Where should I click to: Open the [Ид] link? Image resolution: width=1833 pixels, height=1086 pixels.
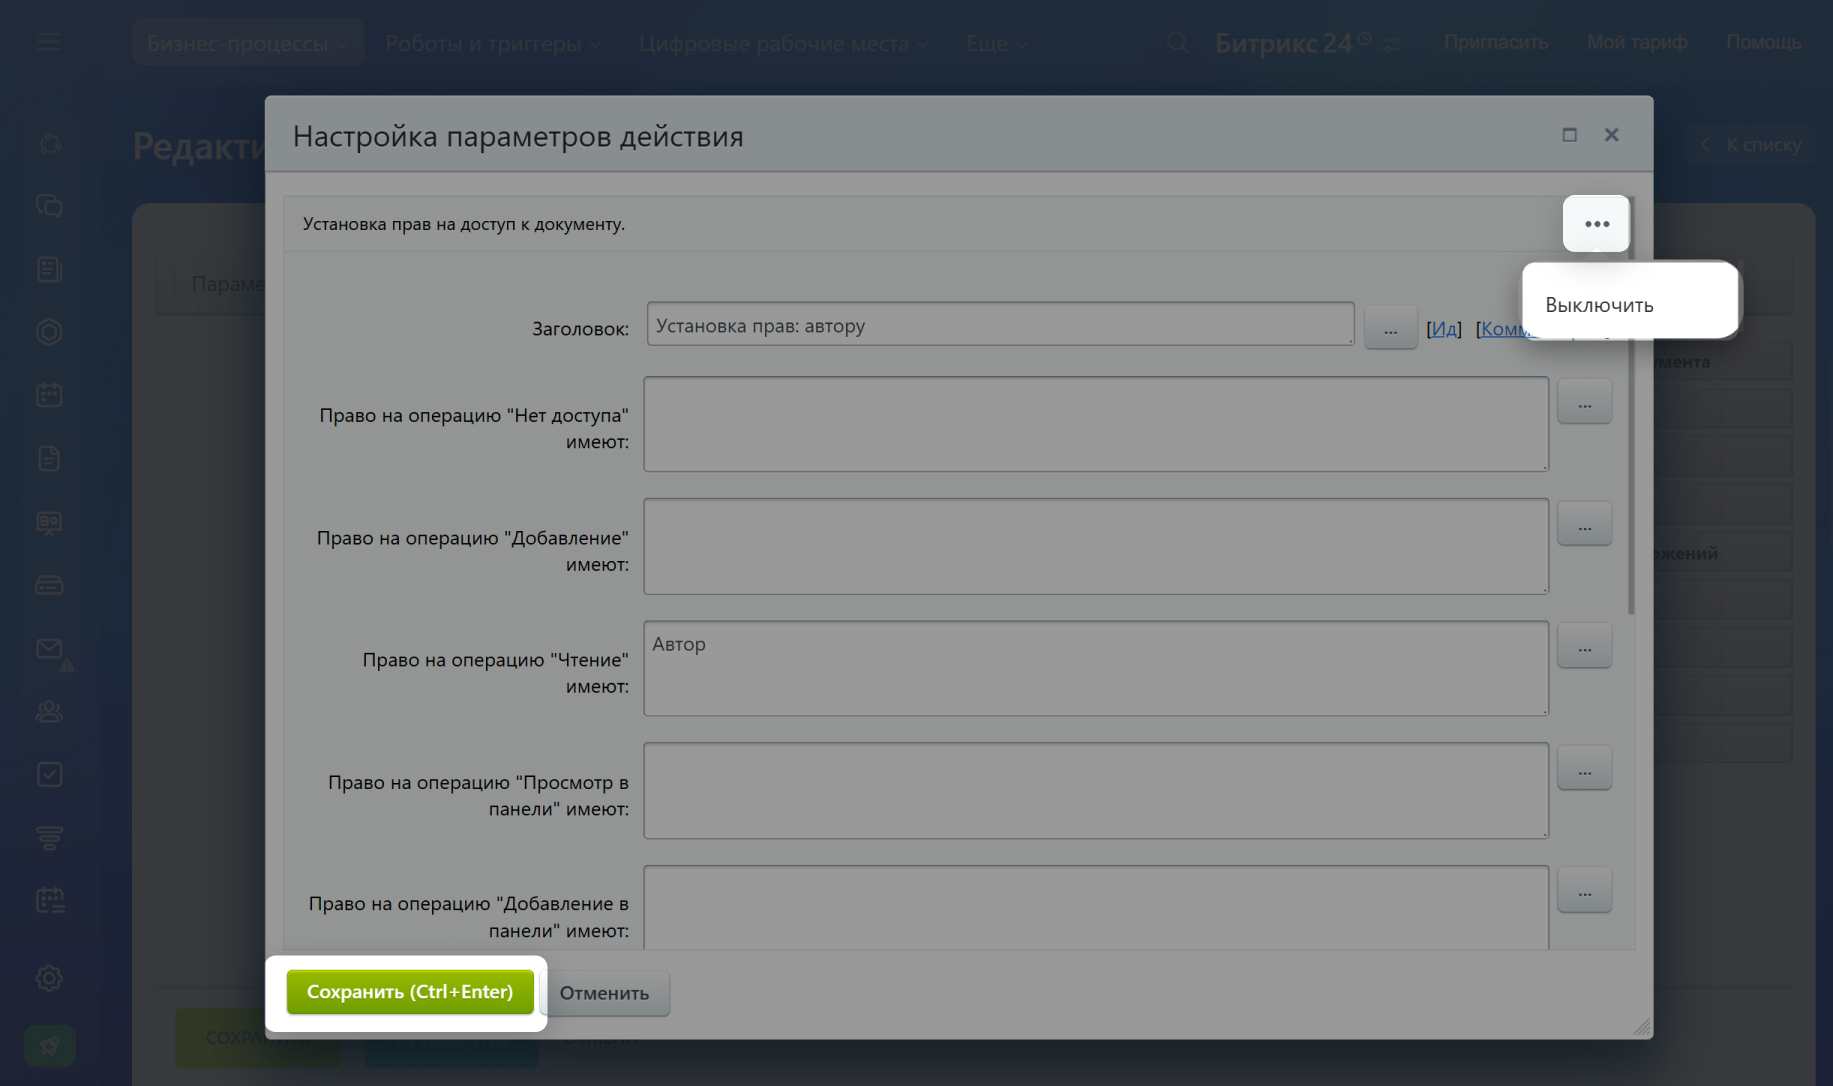pos(1443,329)
